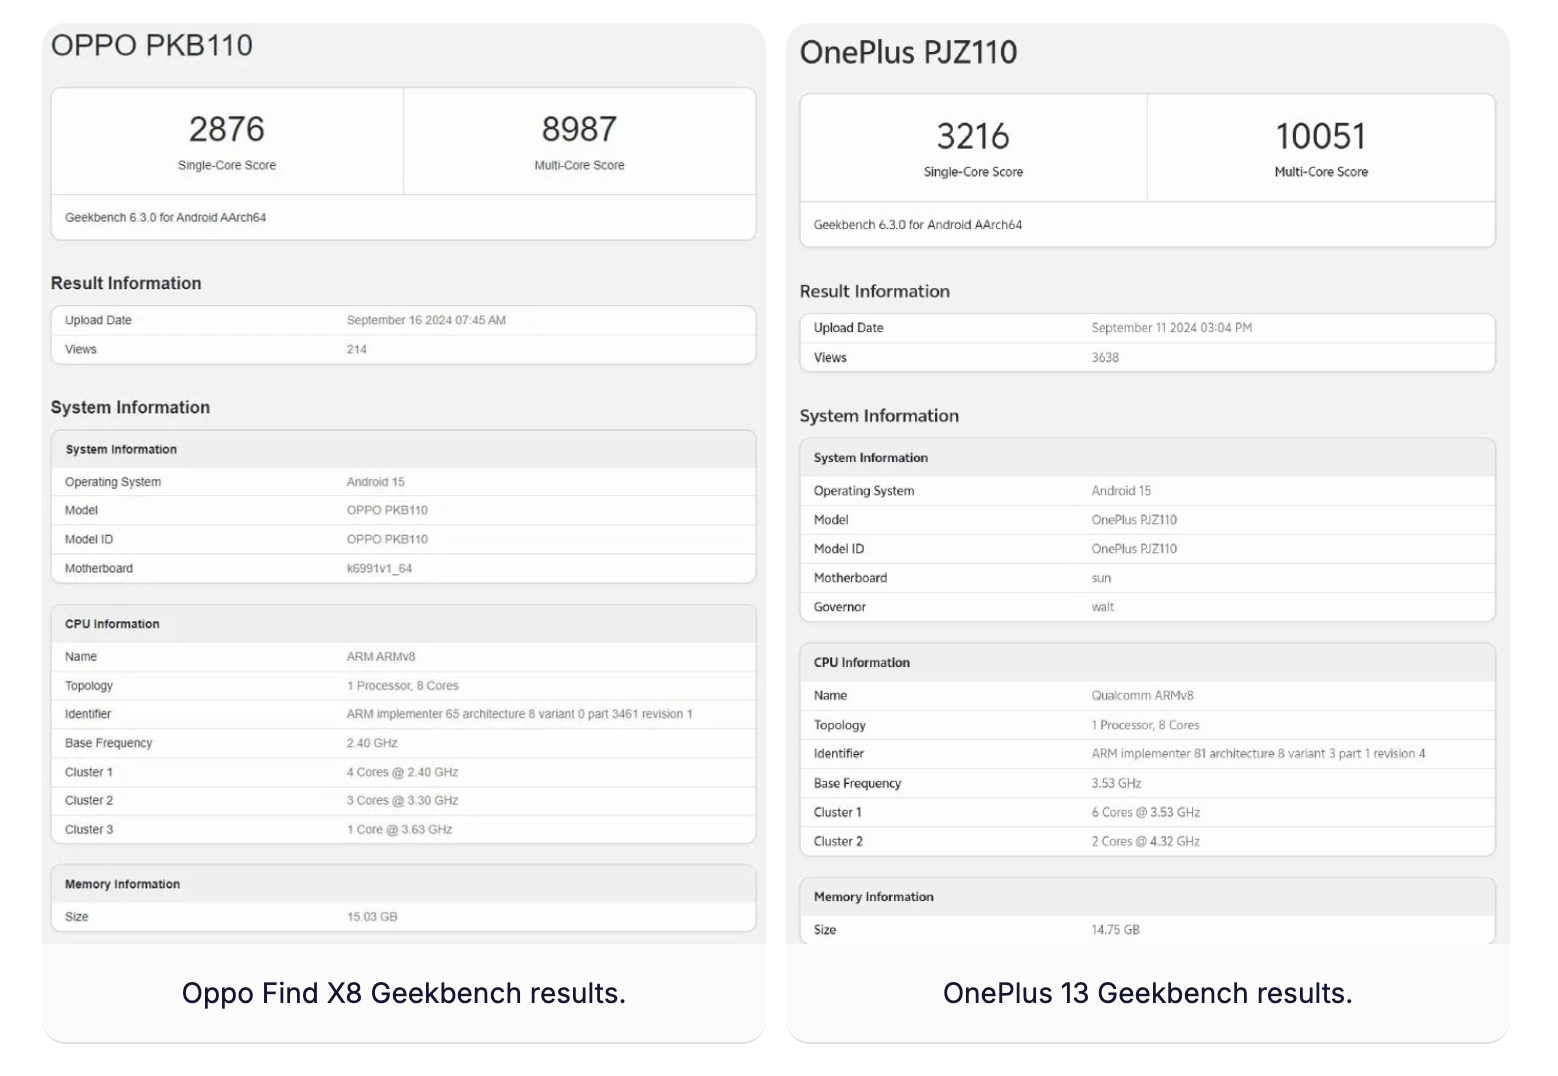Select motherboard value "k6991v1_64"
Viewport: 1558px width, 1076px height.
(x=379, y=568)
